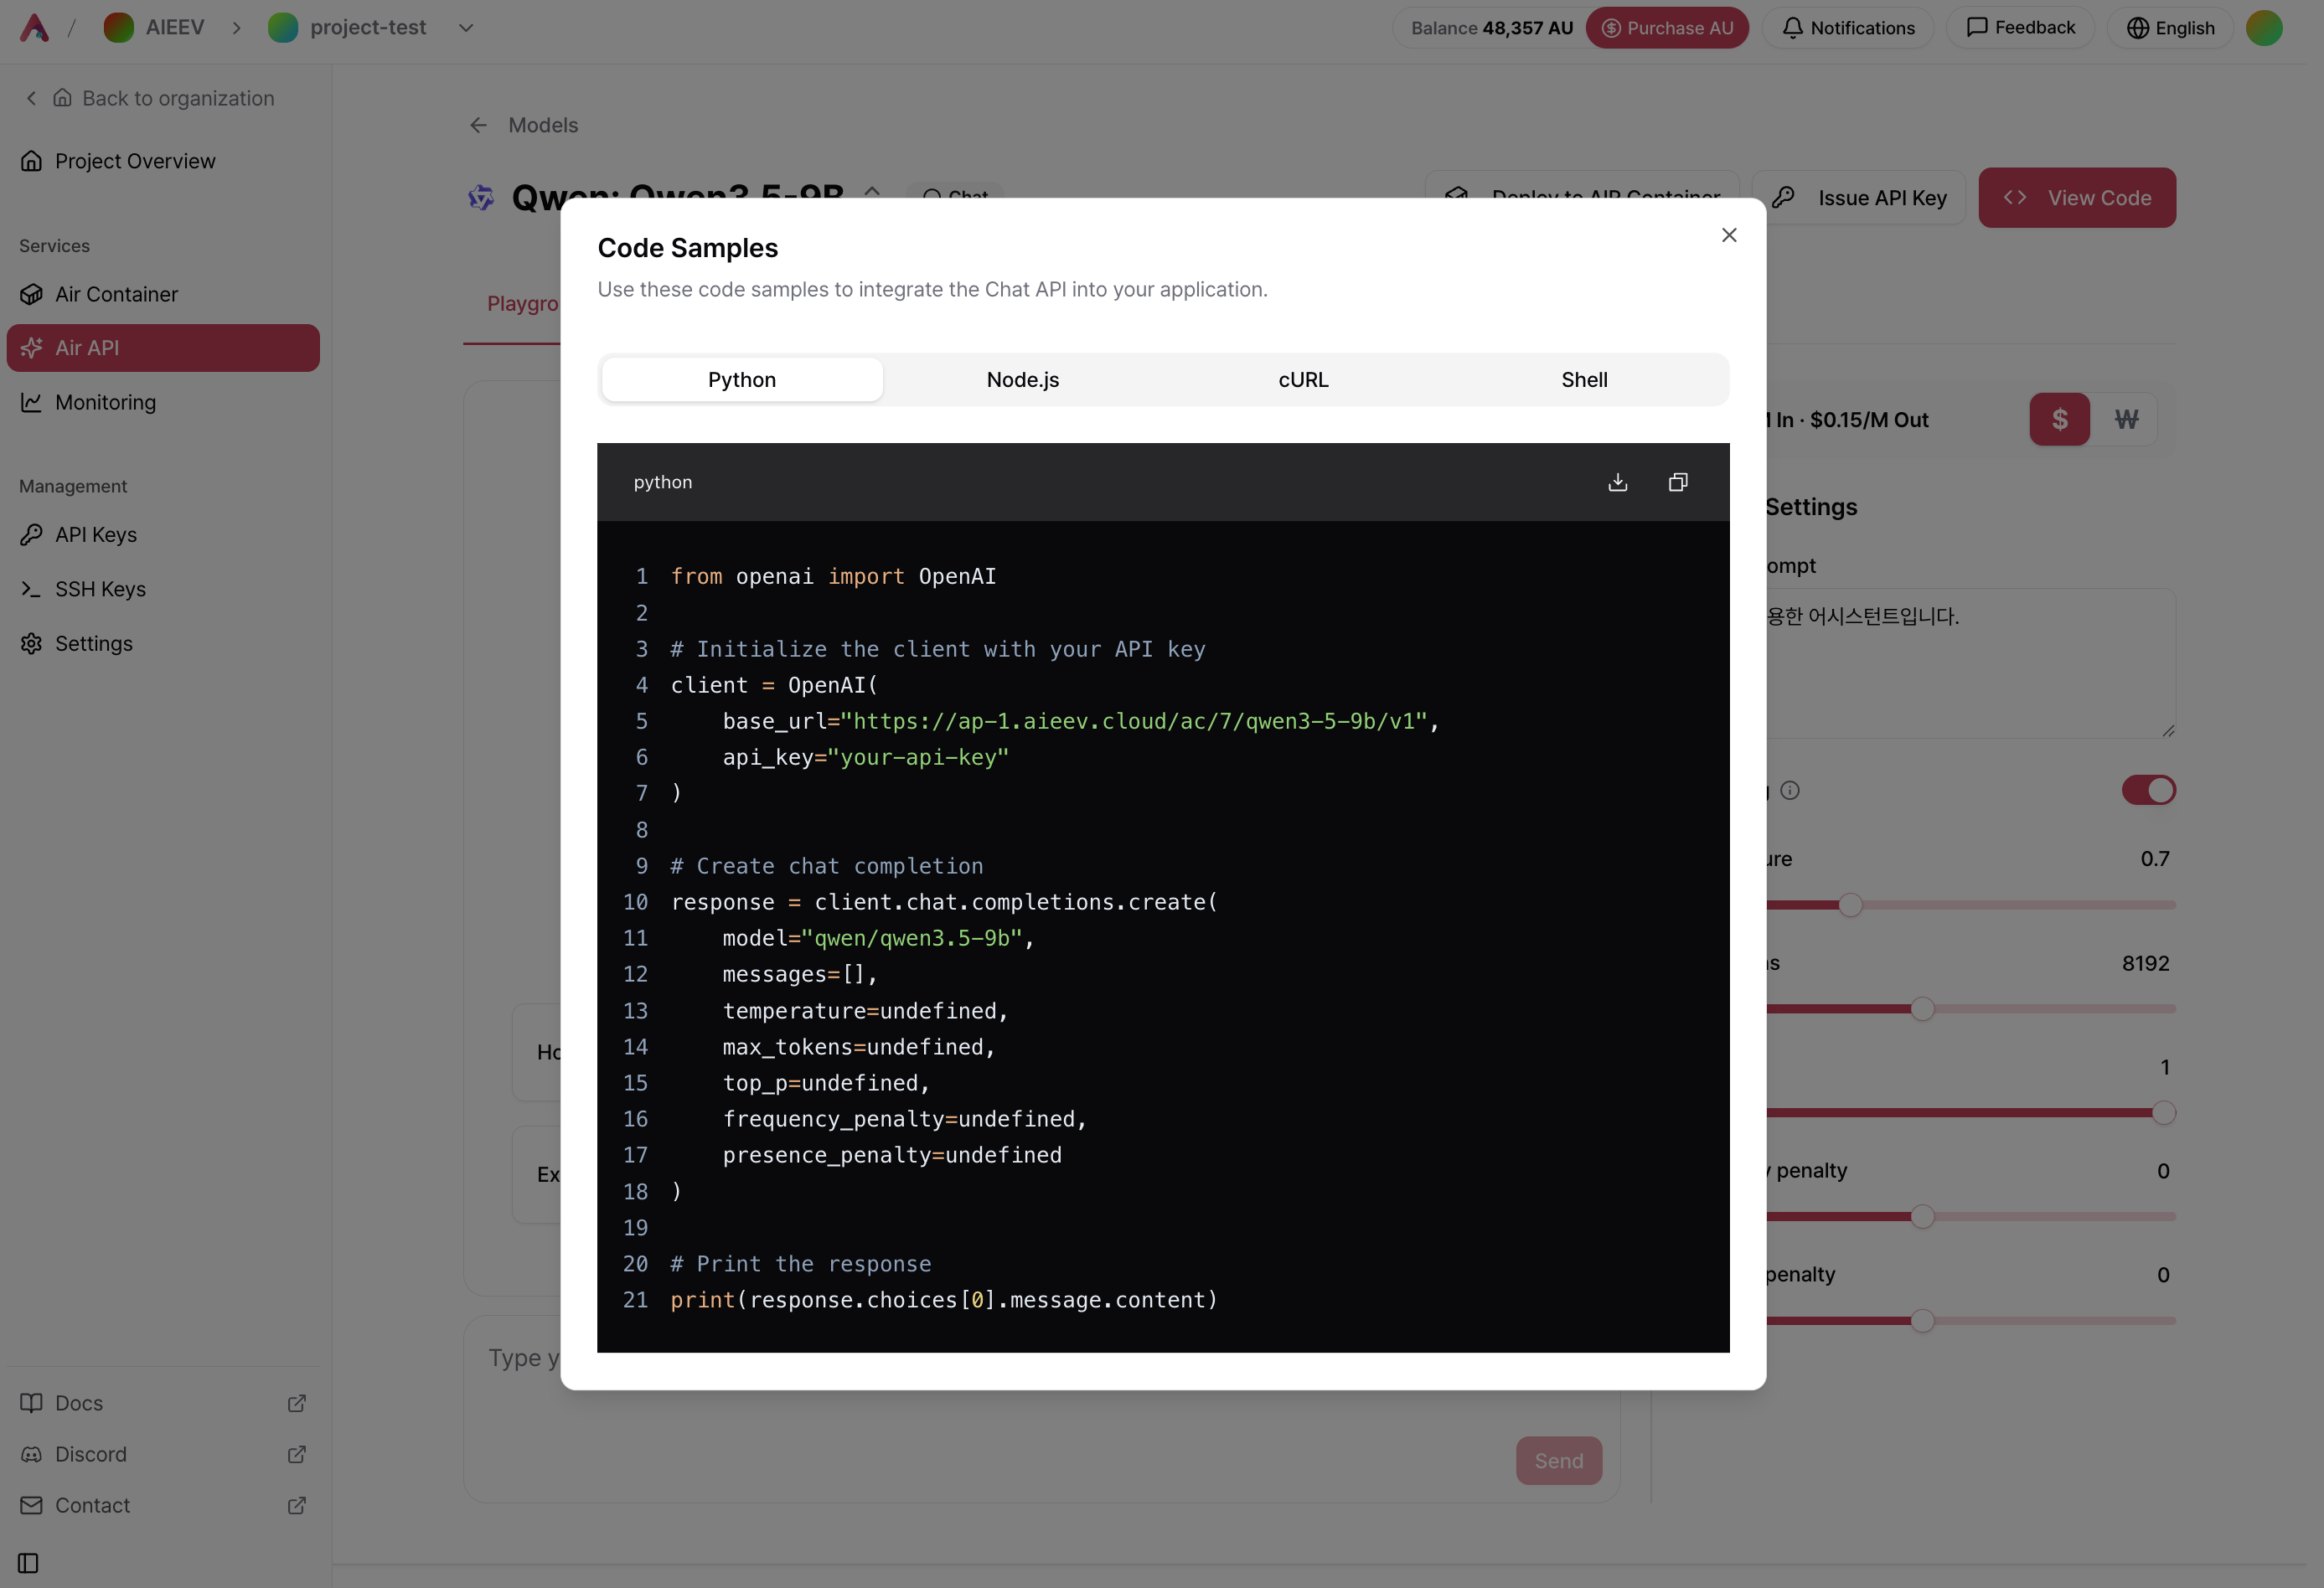Click the Monitoring chart icon
Image resolution: width=2324 pixels, height=1588 pixels.
coord(32,402)
